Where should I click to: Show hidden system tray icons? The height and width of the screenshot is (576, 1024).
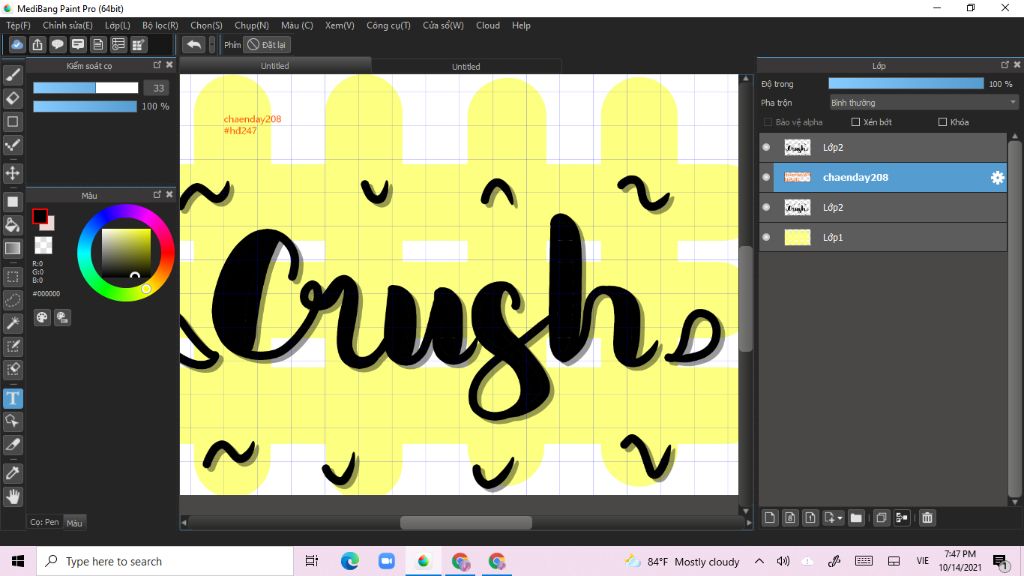[759, 561]
